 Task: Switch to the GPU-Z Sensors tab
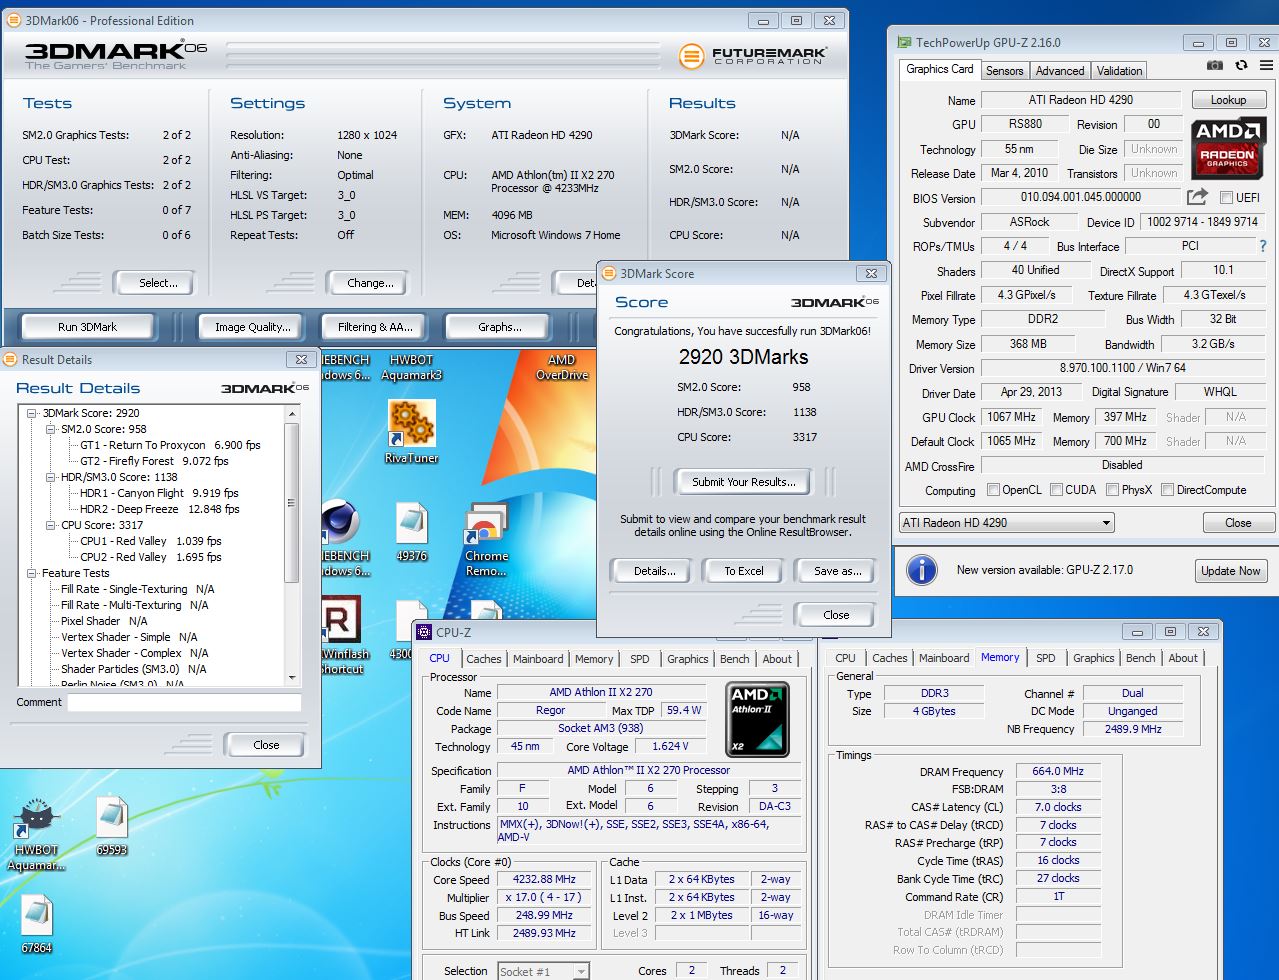(1004, 71)
